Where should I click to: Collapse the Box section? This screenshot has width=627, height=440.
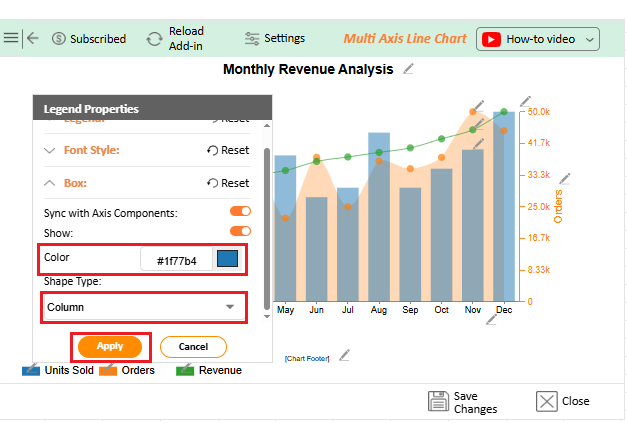[x=51, y=183]
